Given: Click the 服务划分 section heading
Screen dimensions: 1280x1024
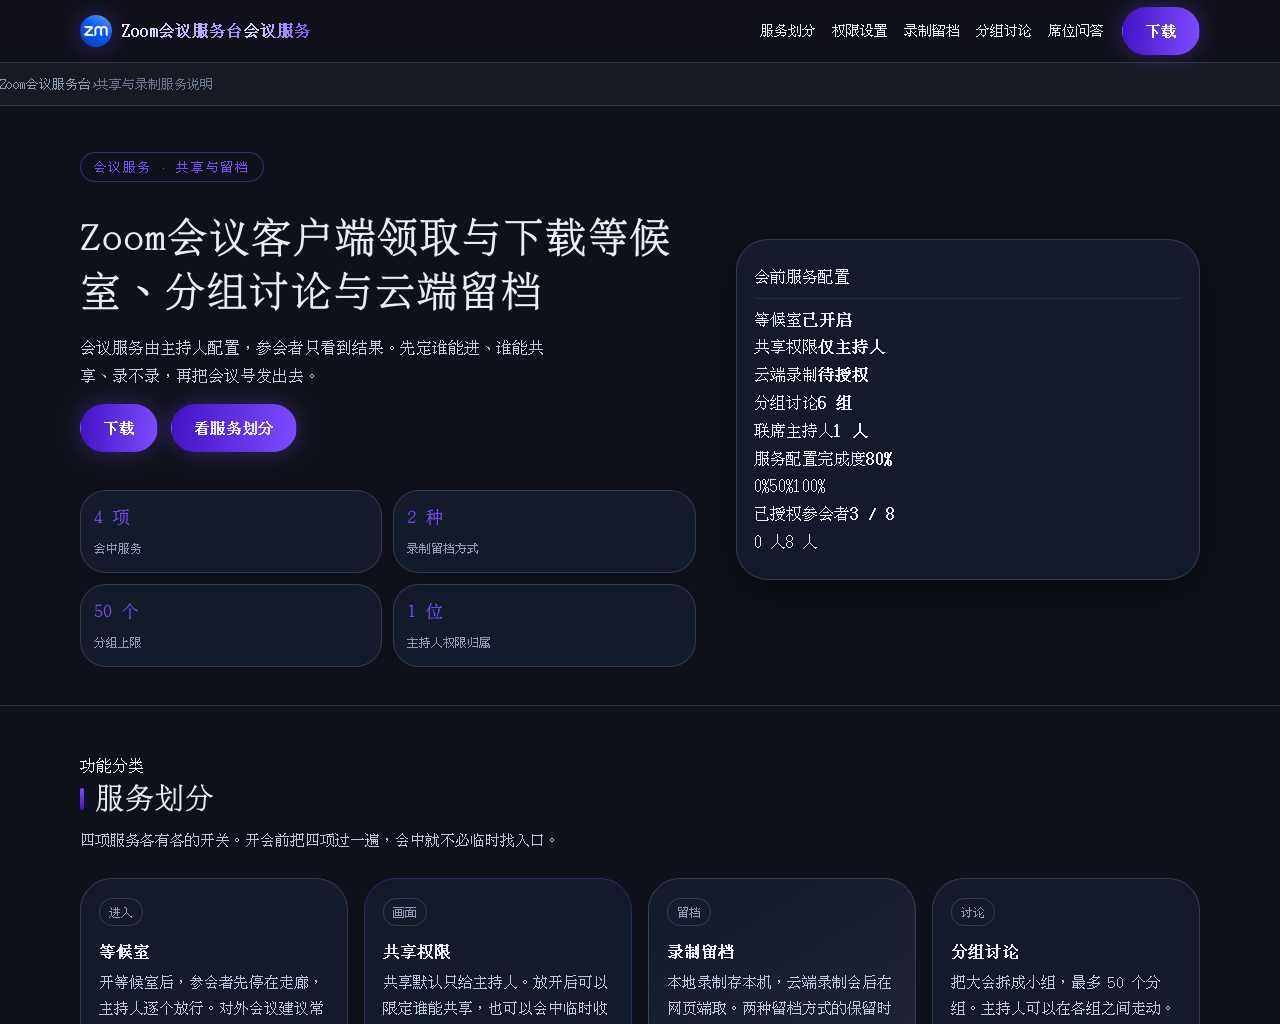Looking at the screenshot, I should click(x=154, y=798).
